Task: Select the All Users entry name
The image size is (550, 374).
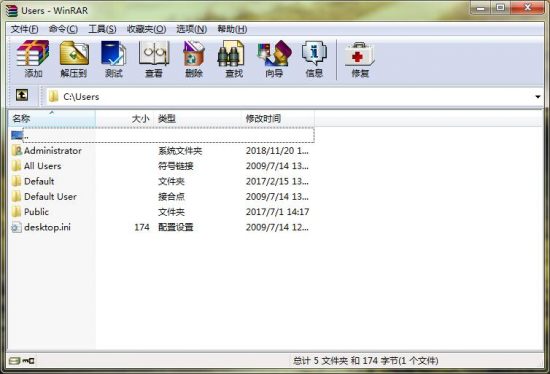Action: pyautogui.click(x=42, y=166)
